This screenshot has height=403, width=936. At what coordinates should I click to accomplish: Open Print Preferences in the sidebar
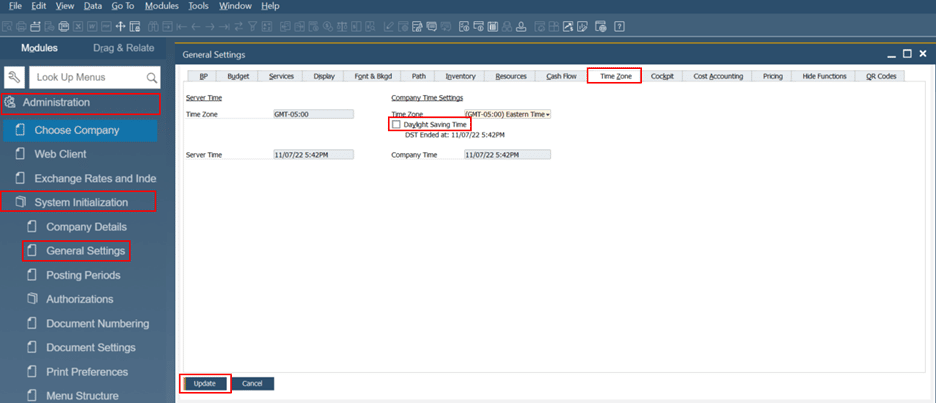(x=87, y=372)
